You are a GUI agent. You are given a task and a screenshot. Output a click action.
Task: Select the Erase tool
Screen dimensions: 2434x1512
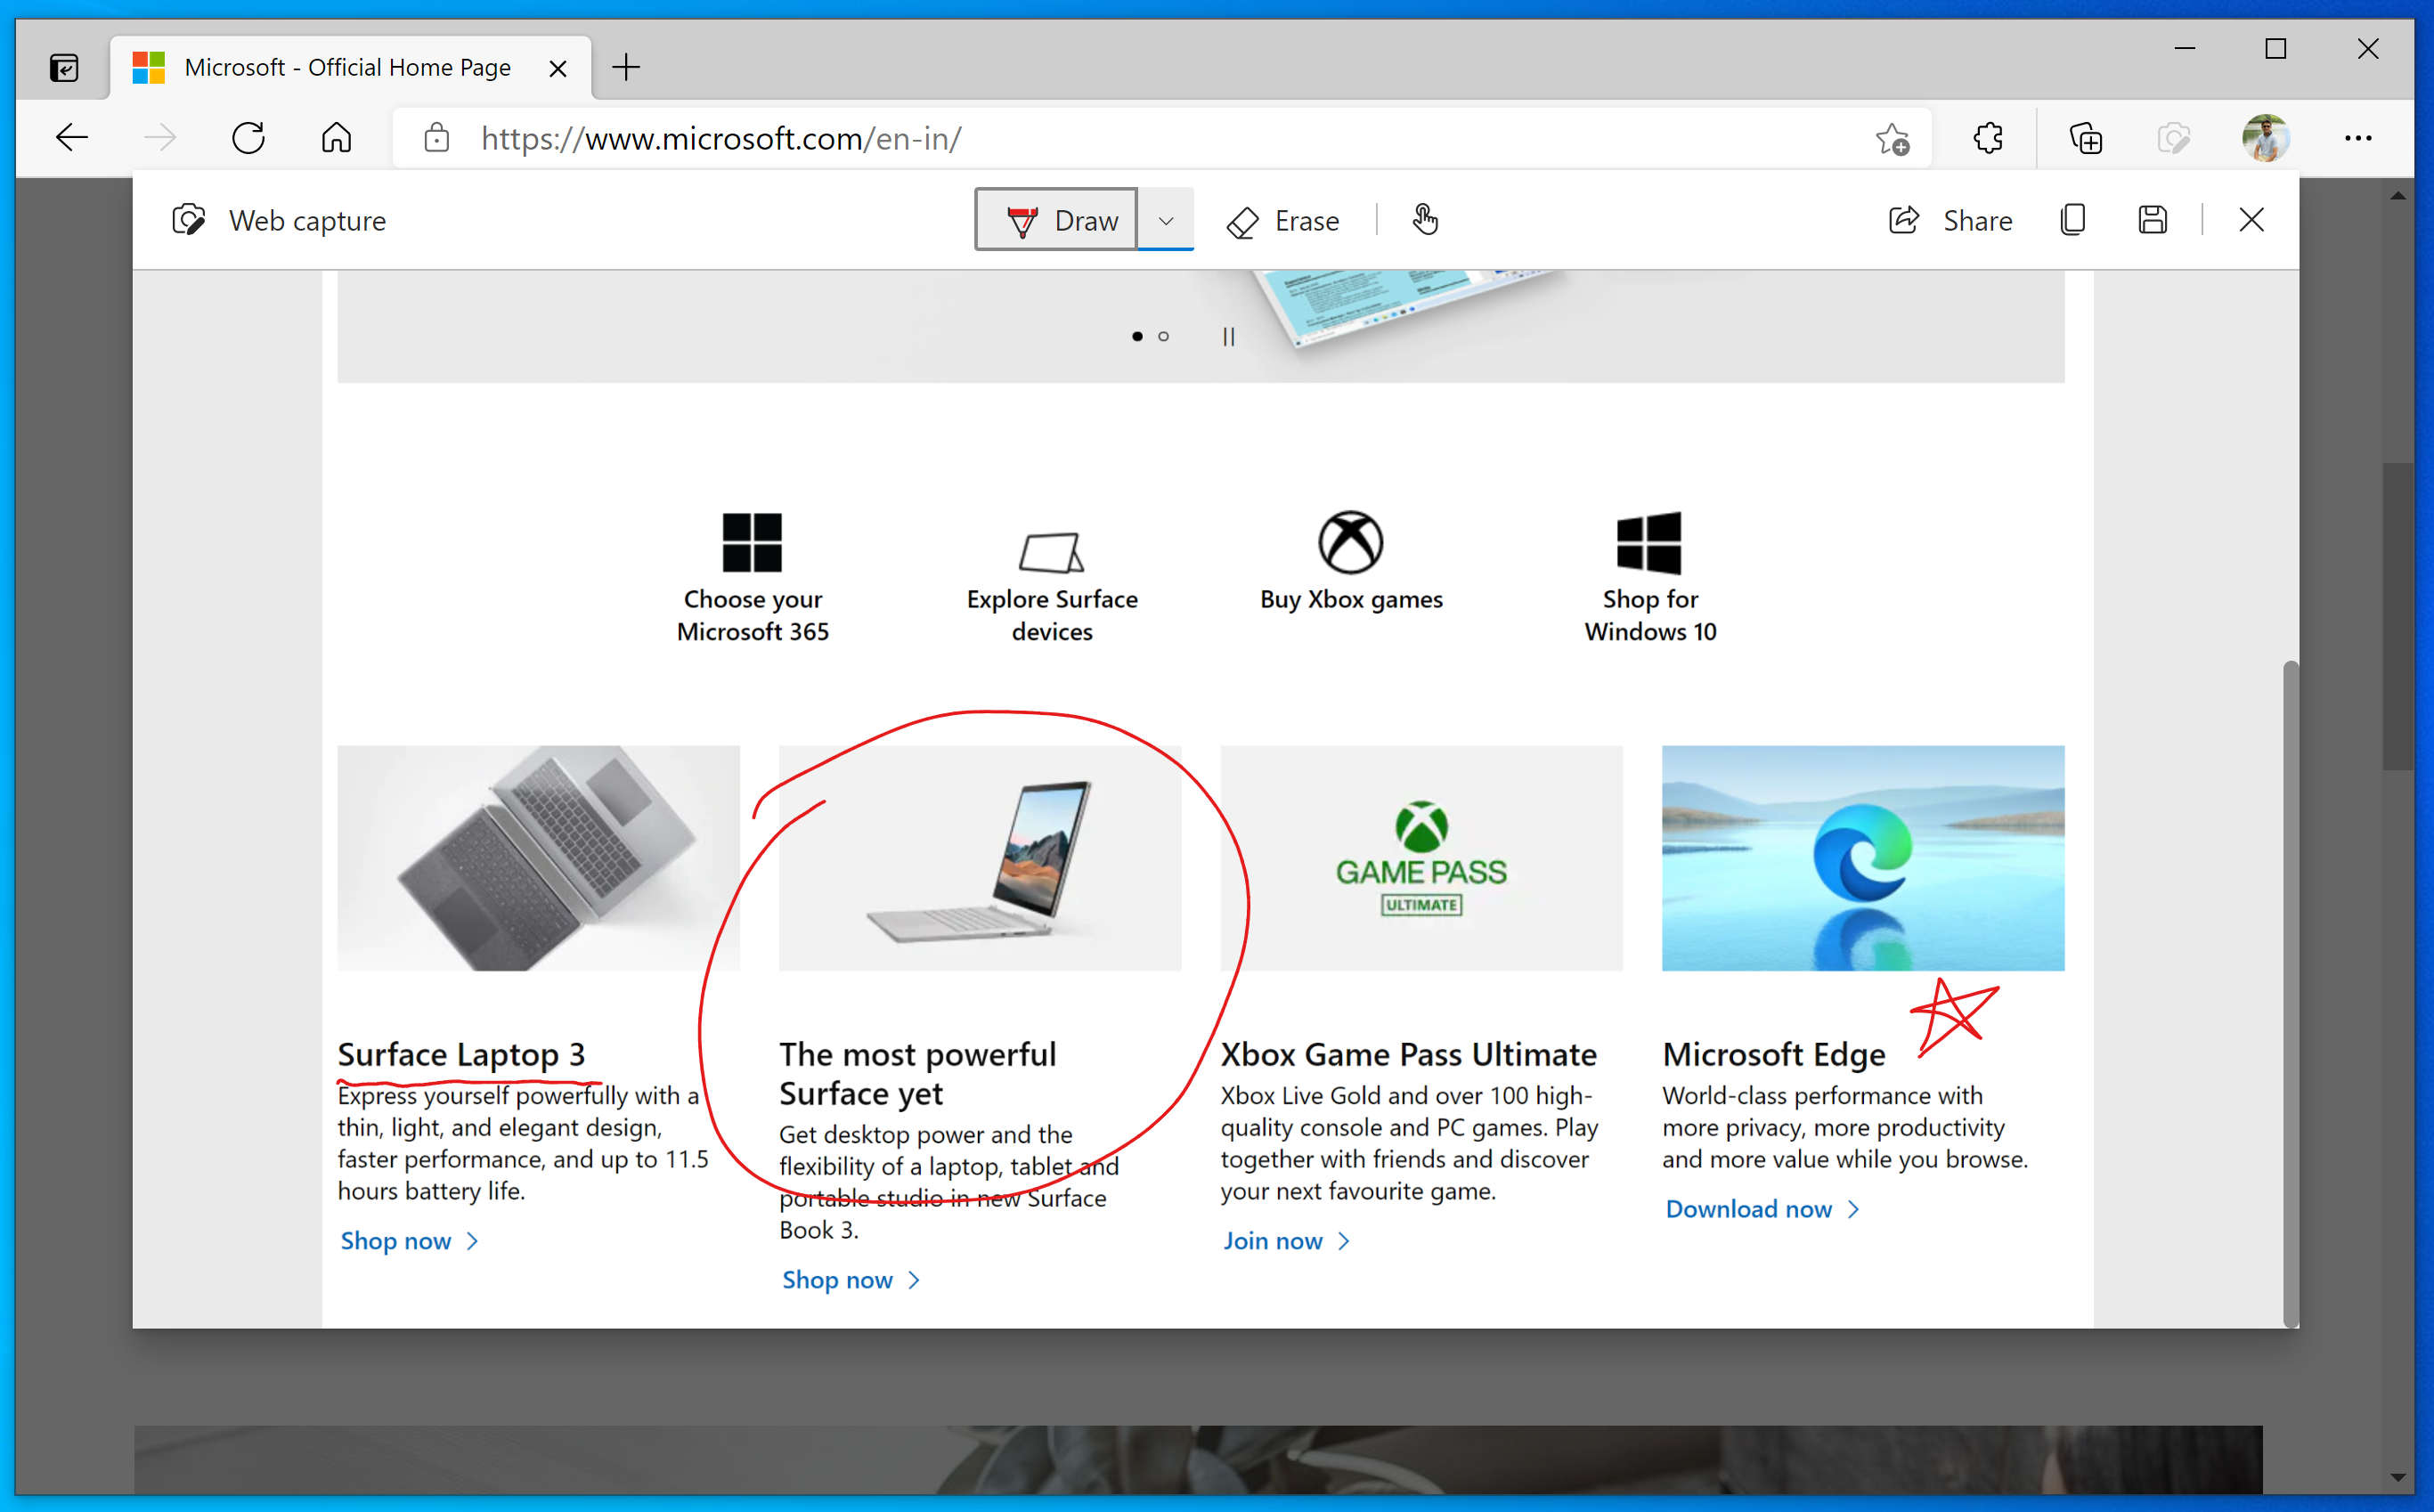pyautogui.click(x=1283, y=221)
